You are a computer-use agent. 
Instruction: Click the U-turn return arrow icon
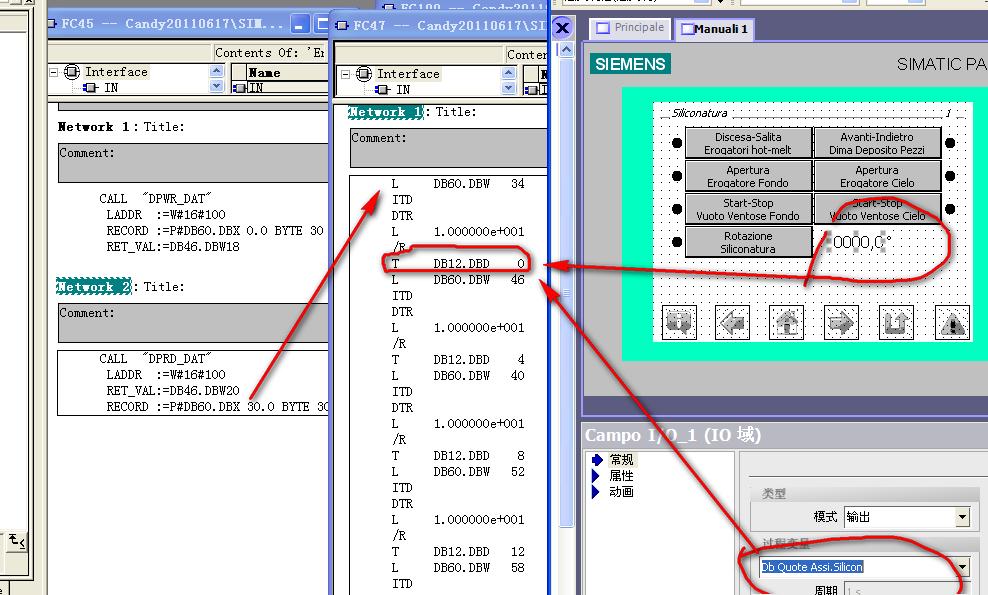[896, 322]
